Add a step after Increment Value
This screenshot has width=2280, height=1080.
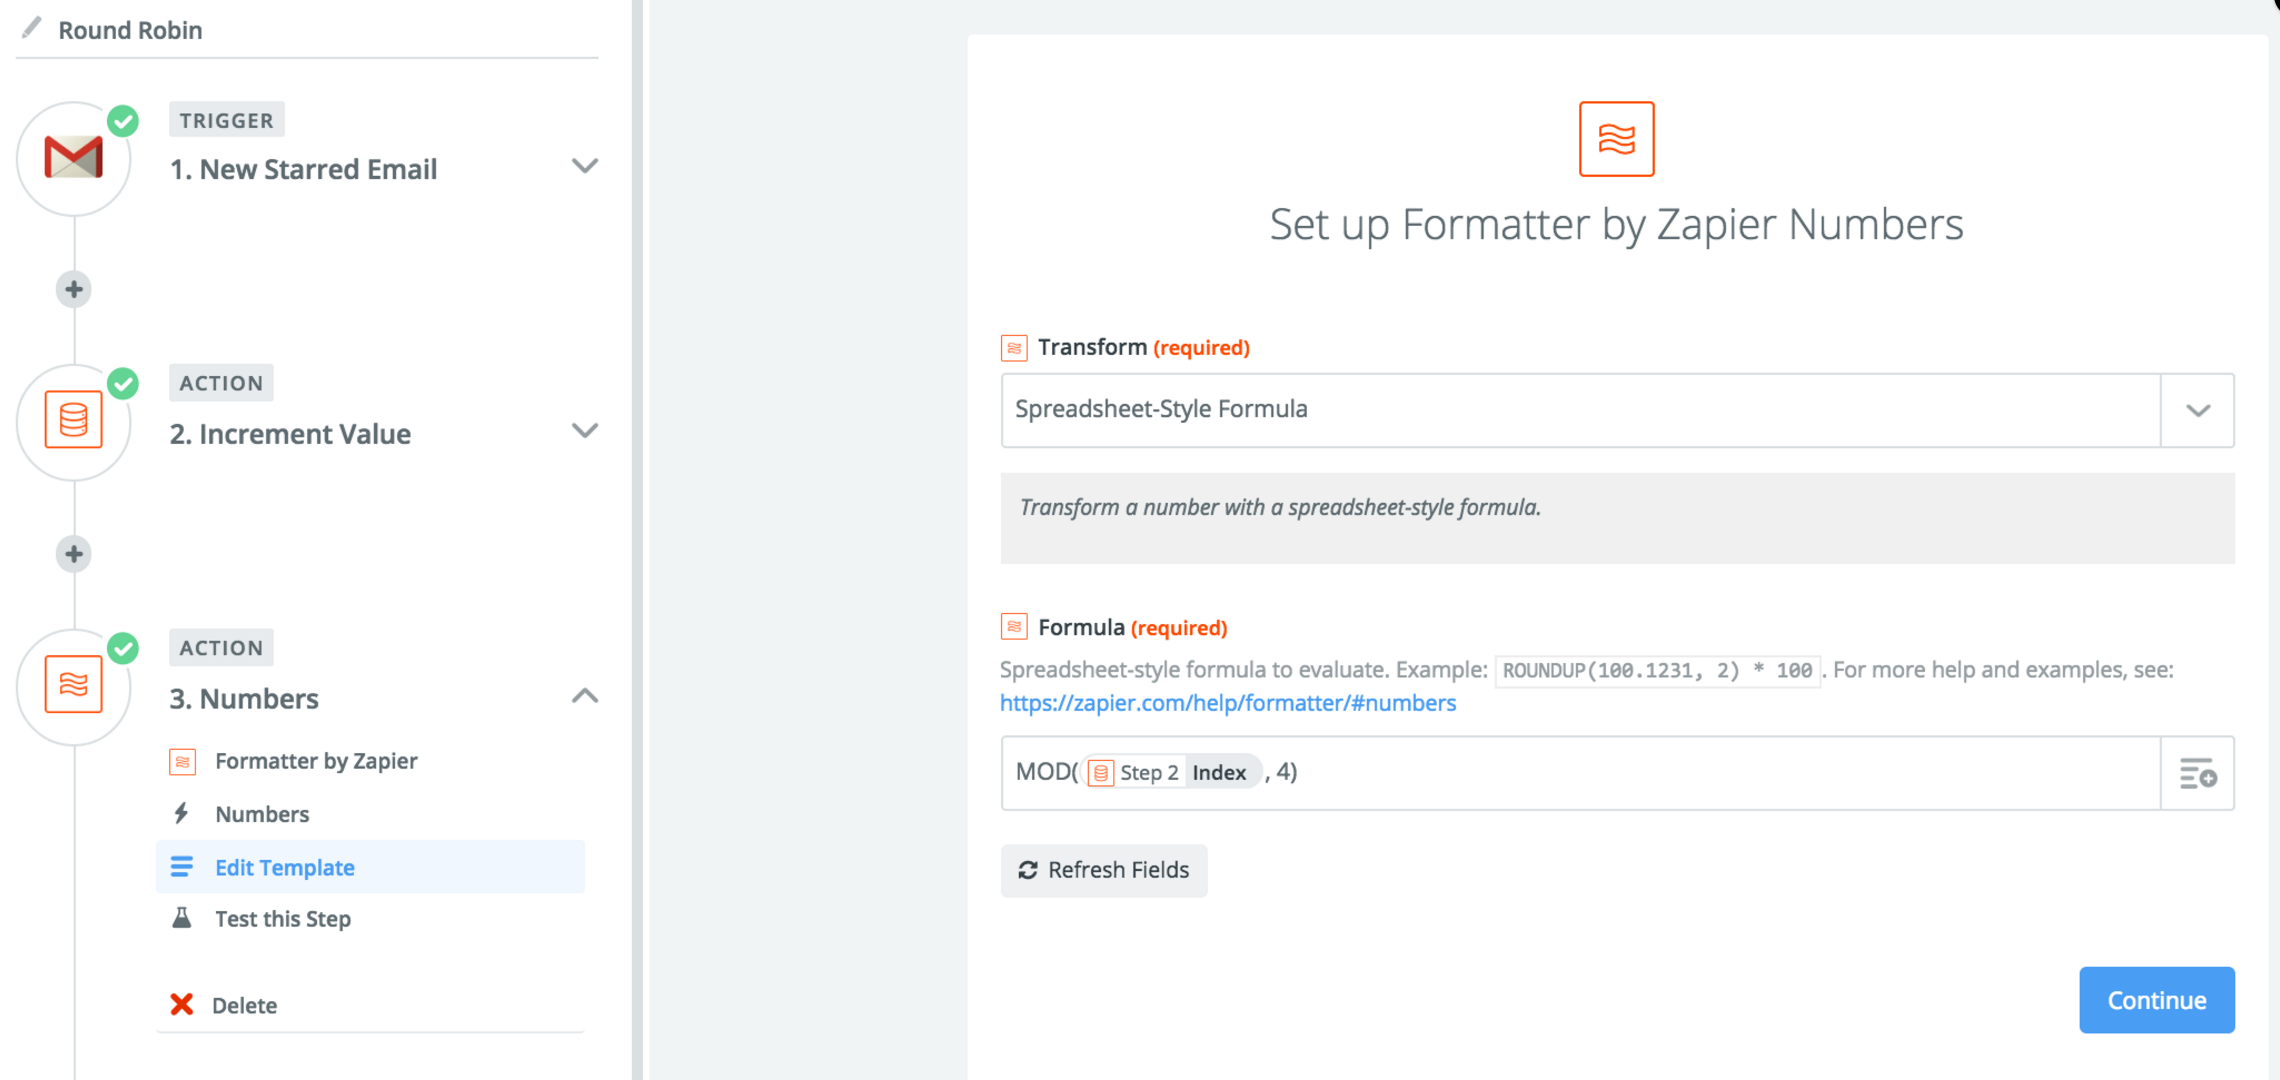[74, 553]
